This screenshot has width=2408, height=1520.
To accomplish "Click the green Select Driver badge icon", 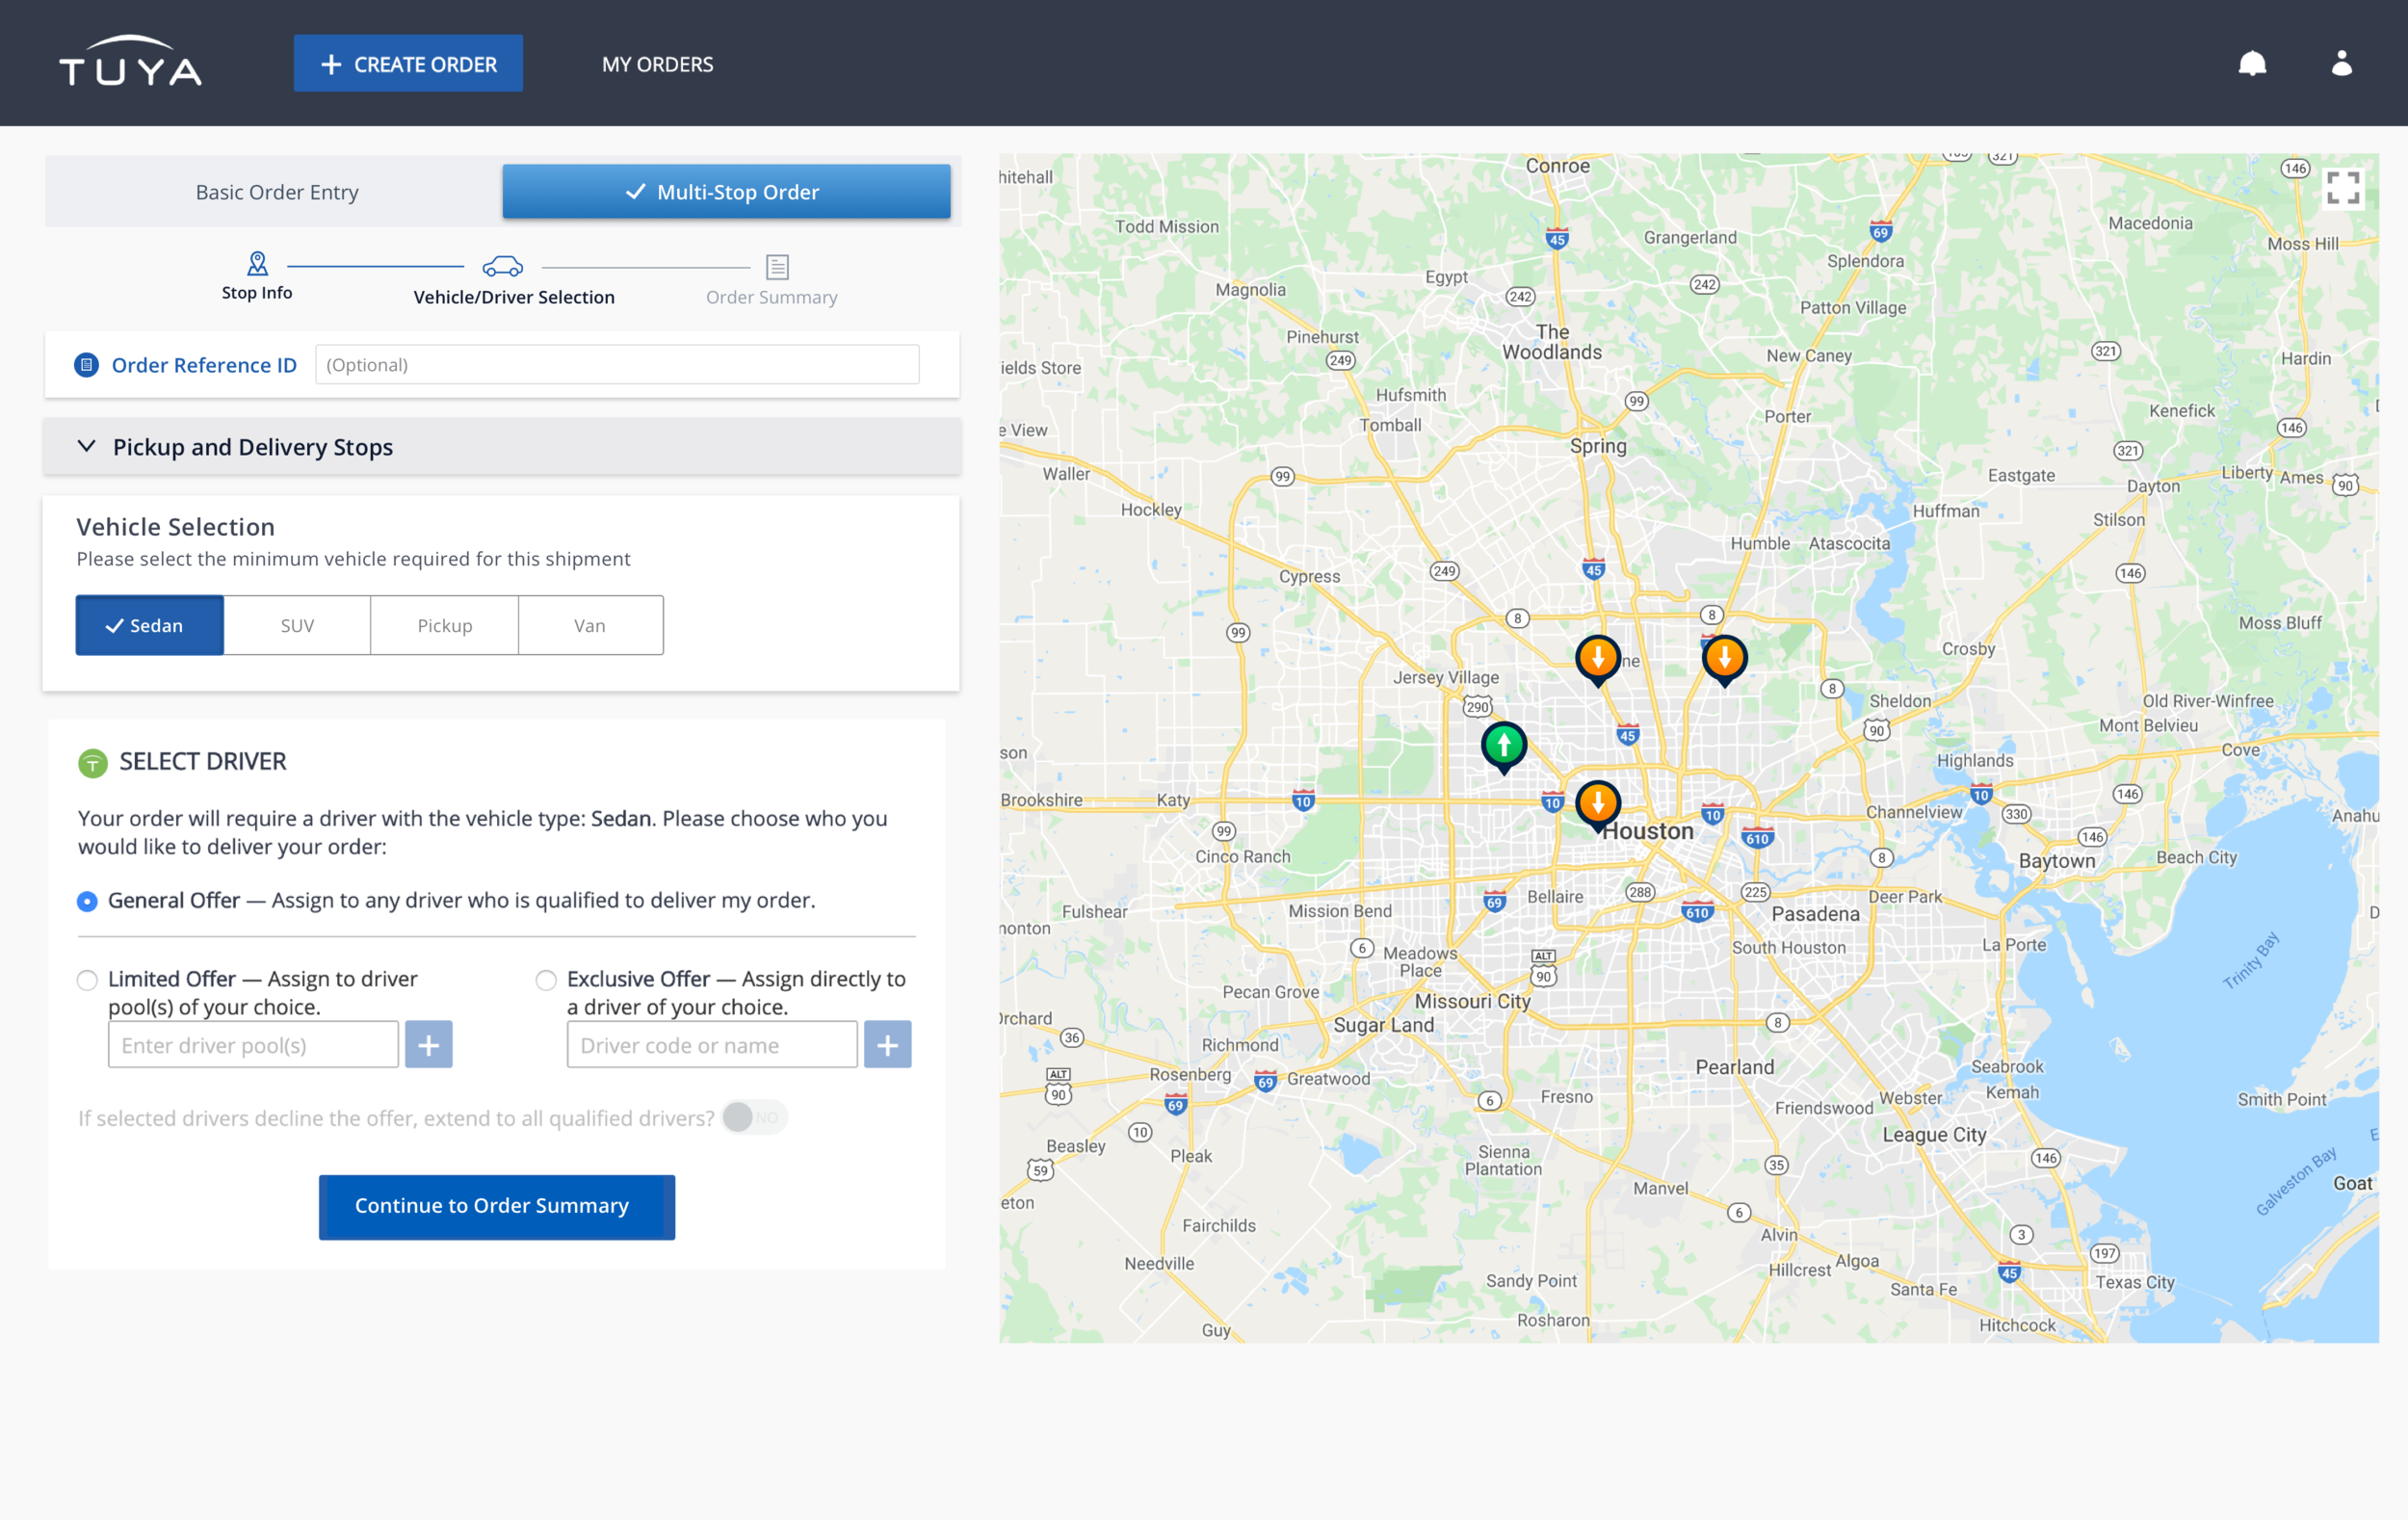I will coord(93,763).
